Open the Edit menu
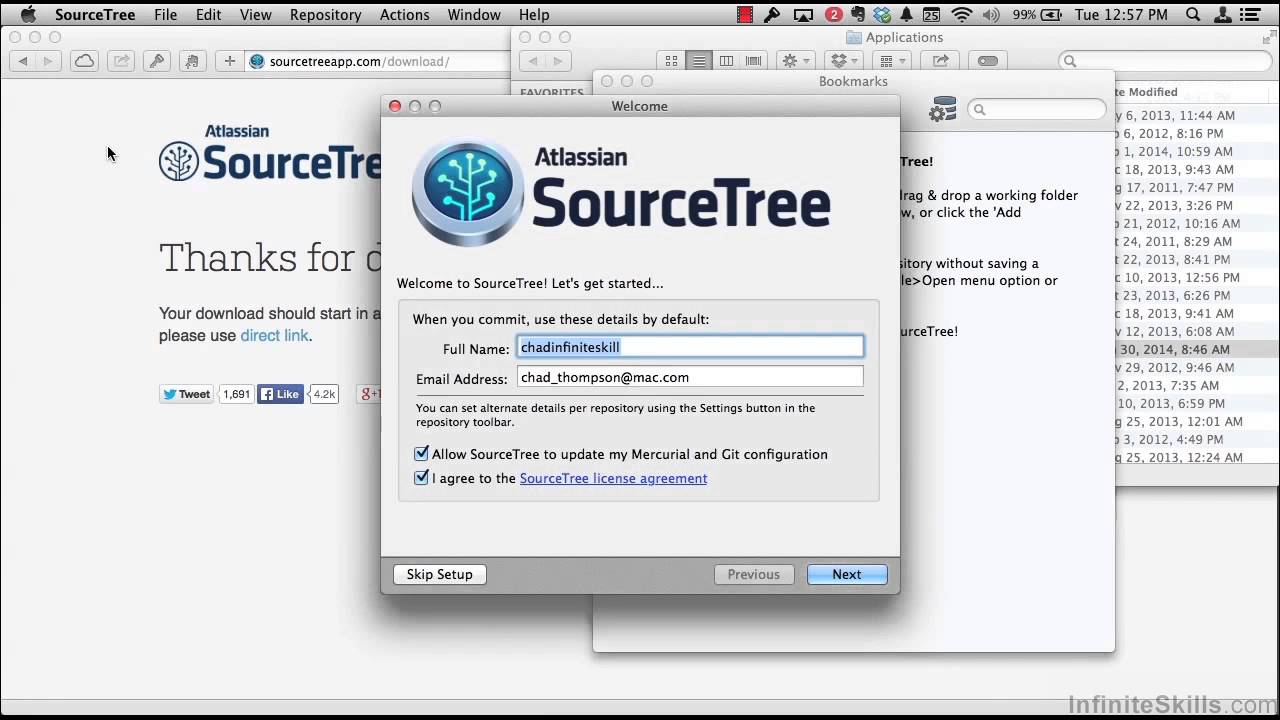The width and height of the screenshot is (1280, 720). point(208,15)
